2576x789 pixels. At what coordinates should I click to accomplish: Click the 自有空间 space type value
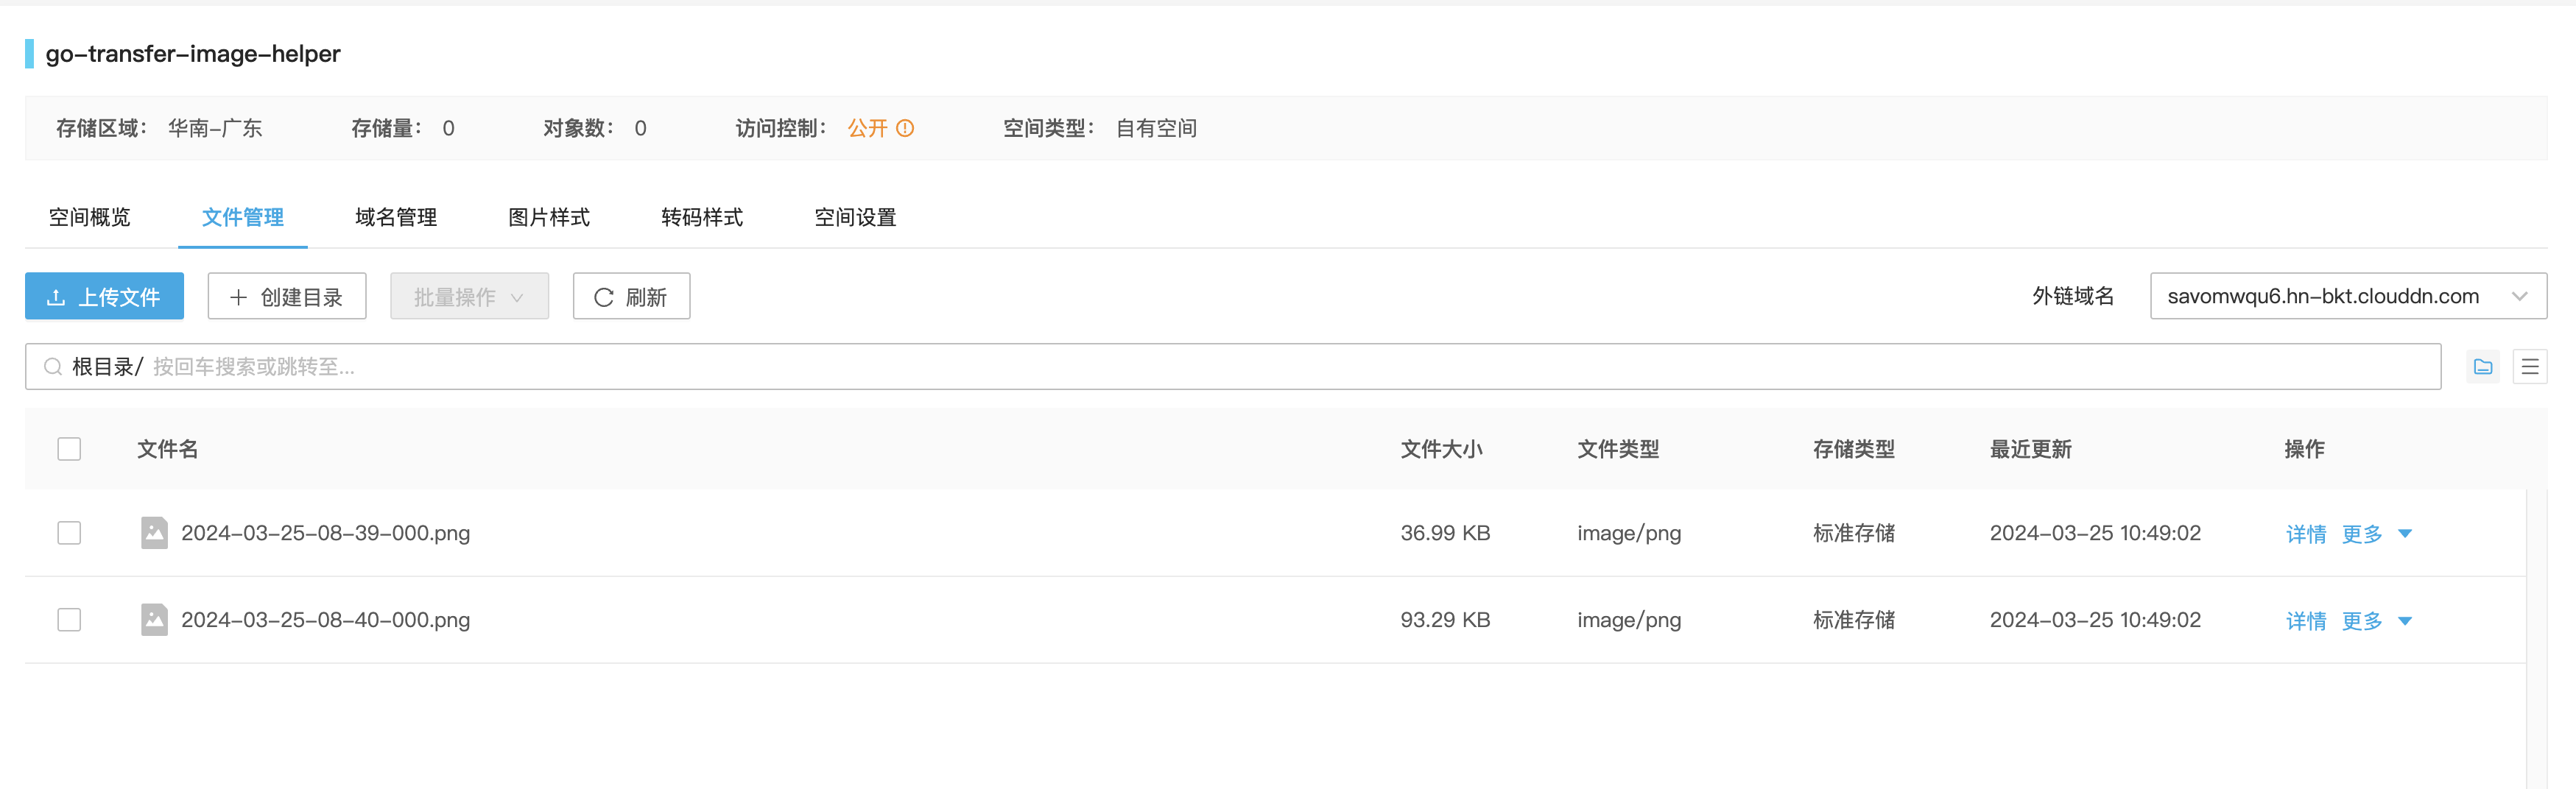tap(1156, 128)
